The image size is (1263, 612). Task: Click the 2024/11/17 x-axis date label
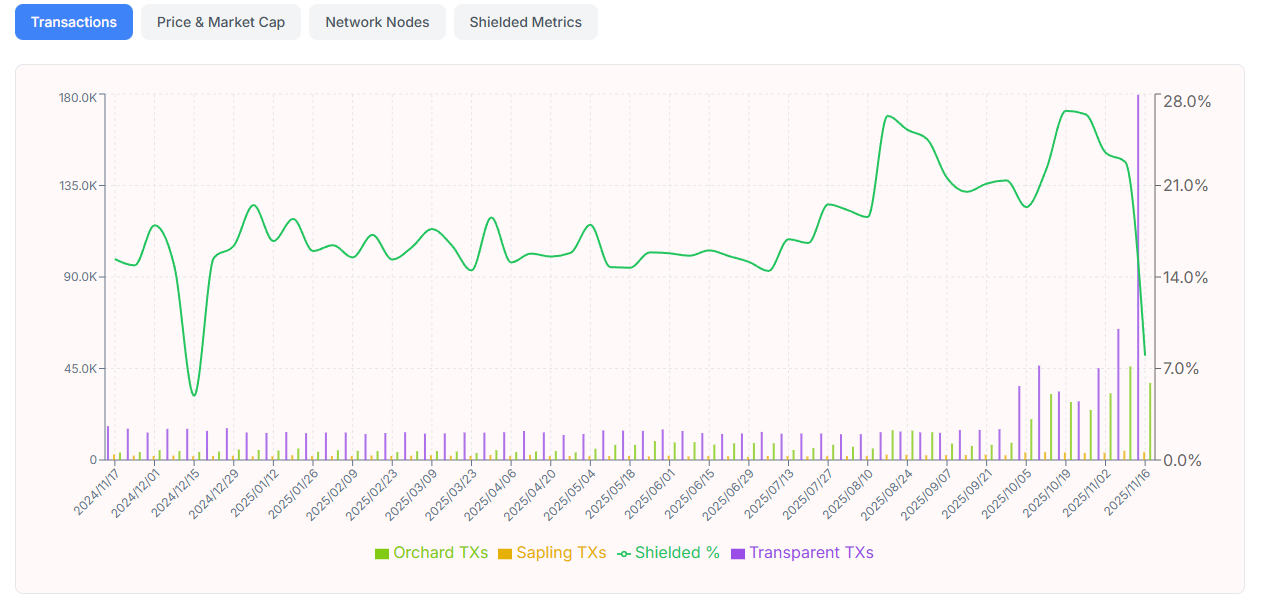(96, 493)
